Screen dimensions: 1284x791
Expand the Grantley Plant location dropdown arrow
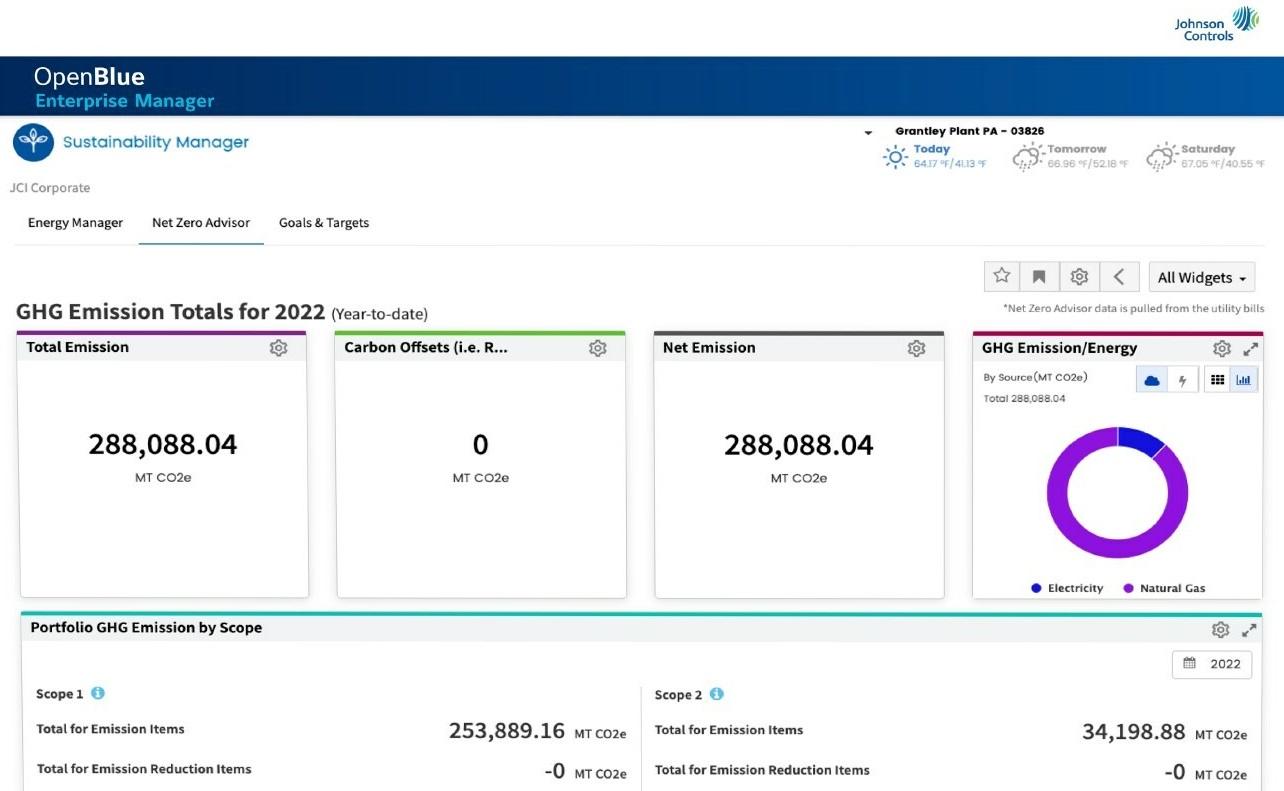[x=868, y=132]
